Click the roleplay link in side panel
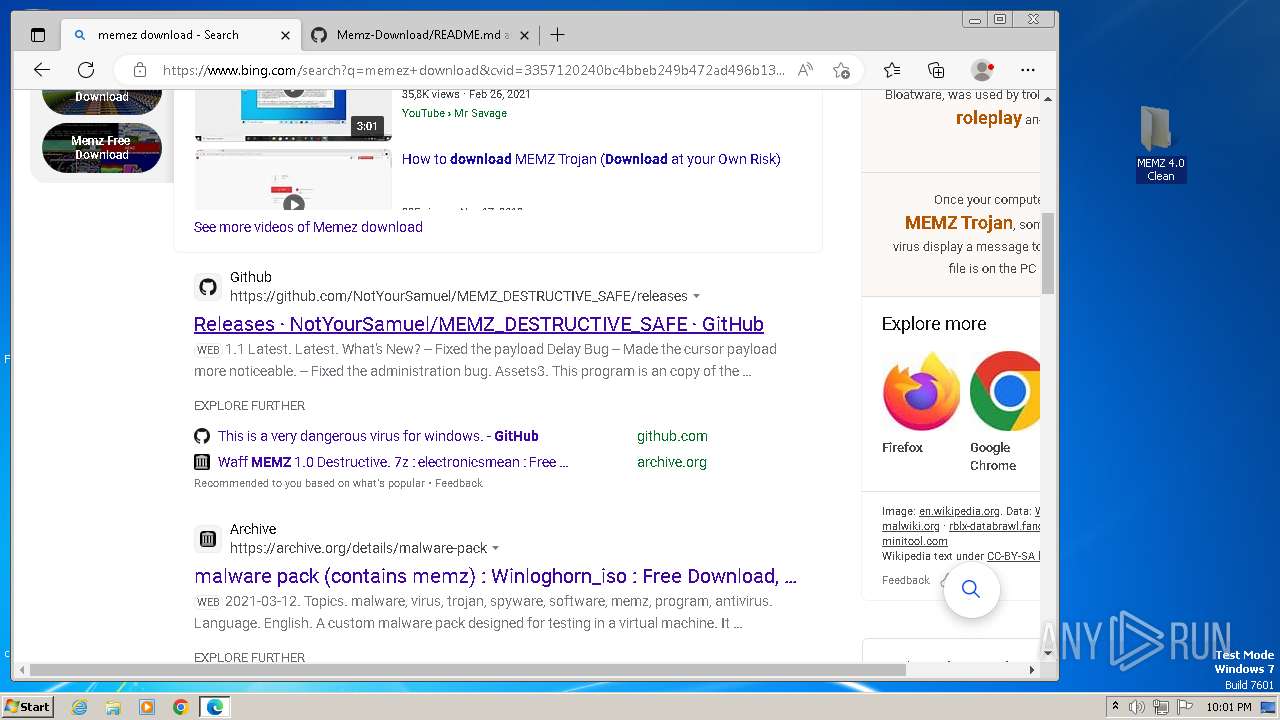 [988, 118]
